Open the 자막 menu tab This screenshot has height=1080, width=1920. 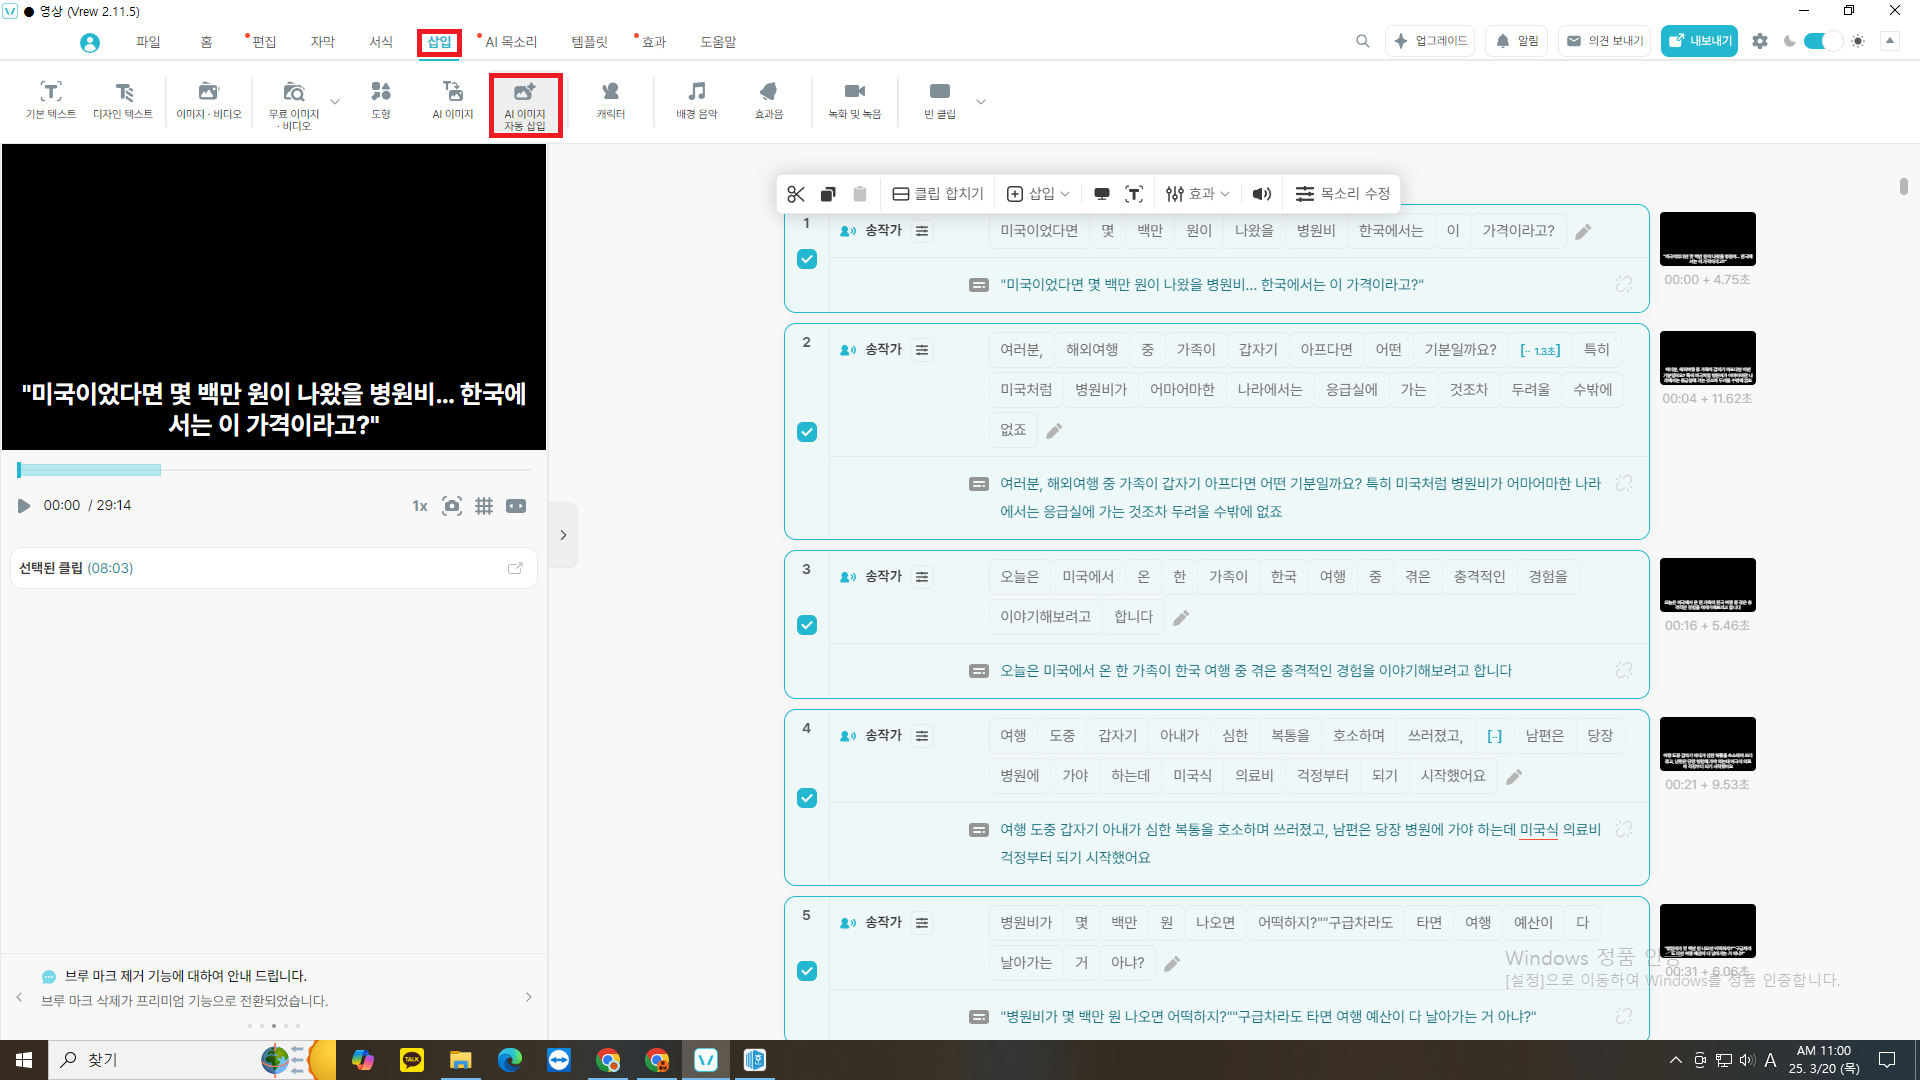click(322, 42)
